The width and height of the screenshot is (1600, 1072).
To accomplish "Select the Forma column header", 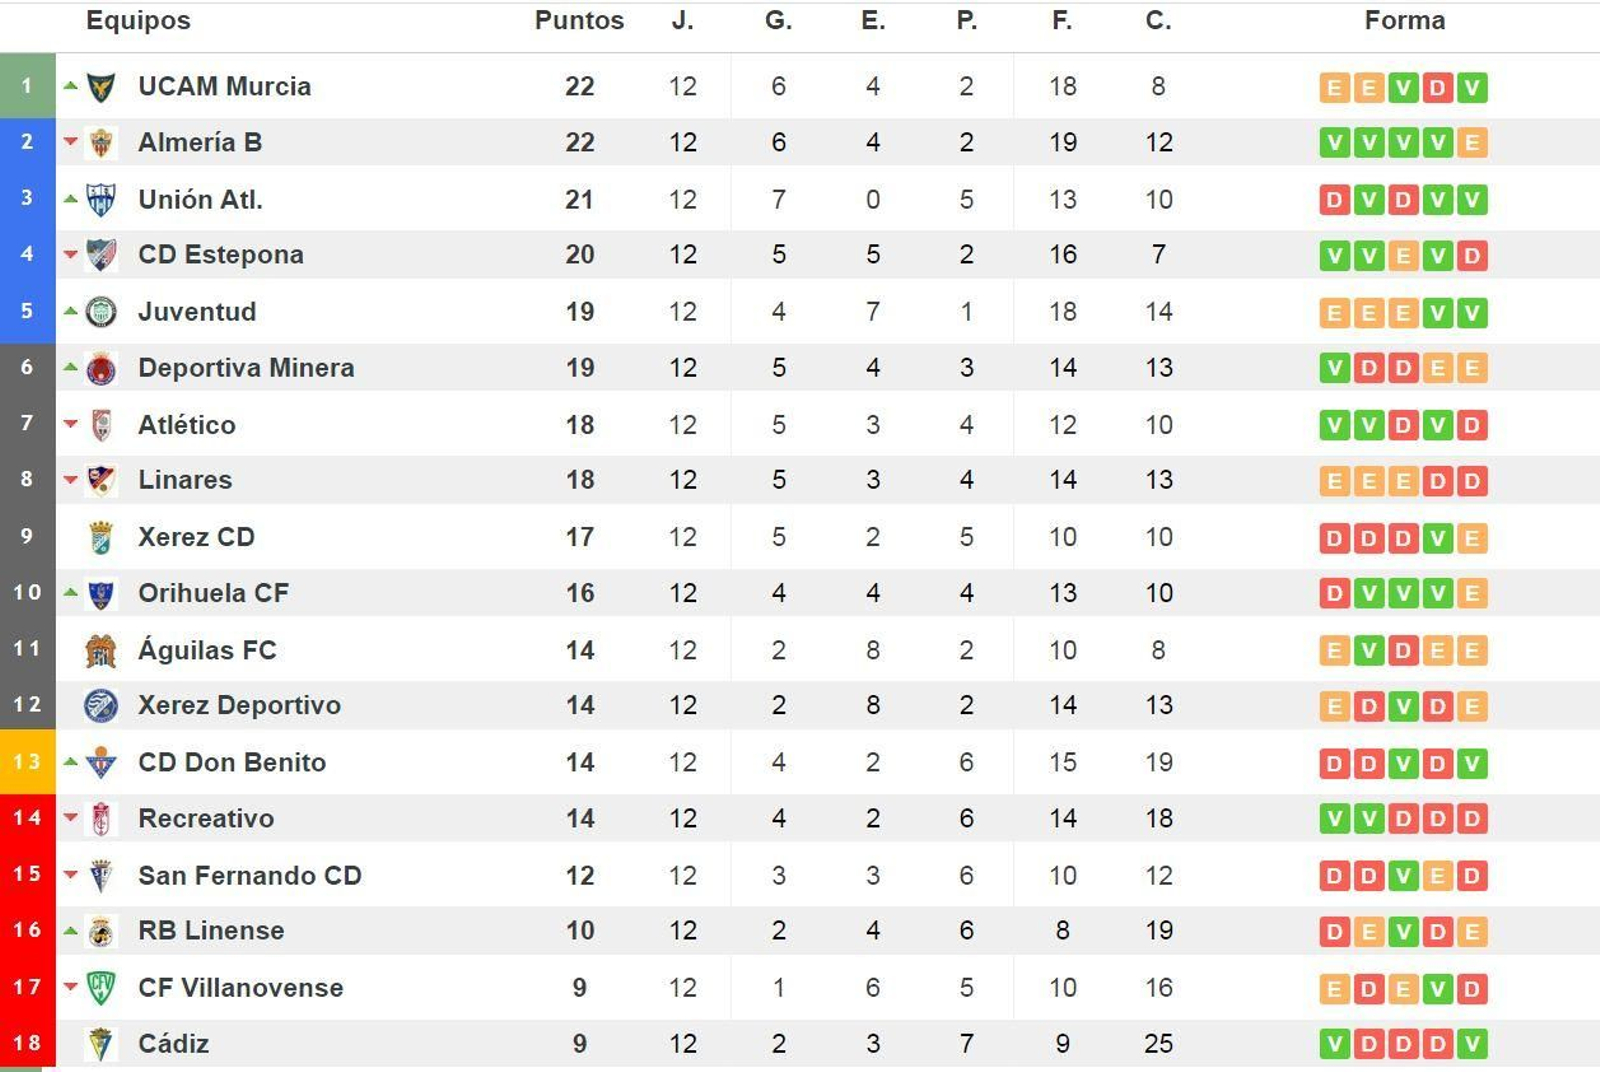I will click(x=1405, y=20).
